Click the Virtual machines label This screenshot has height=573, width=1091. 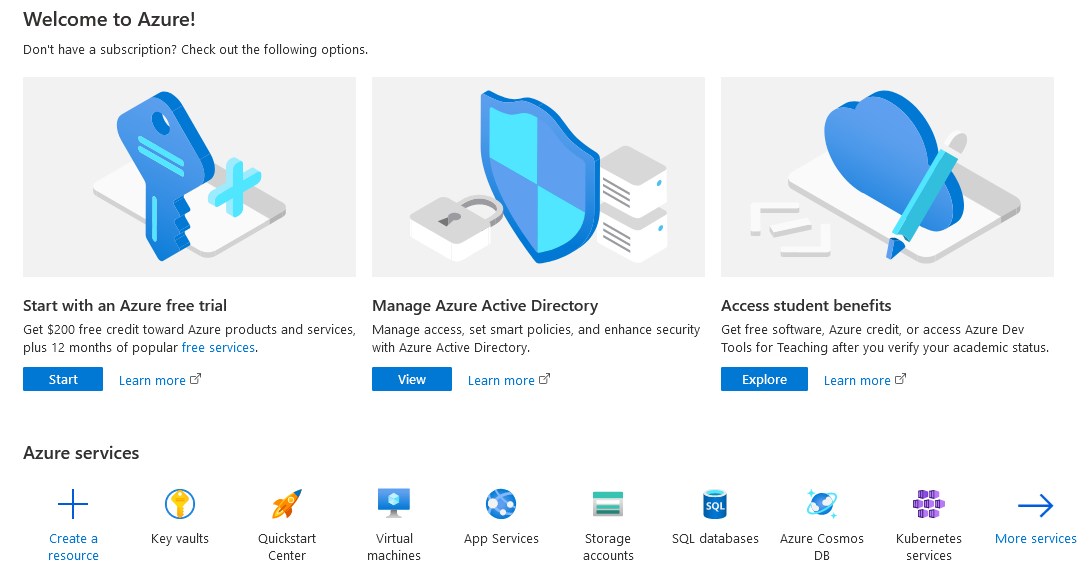click(394, 547)
